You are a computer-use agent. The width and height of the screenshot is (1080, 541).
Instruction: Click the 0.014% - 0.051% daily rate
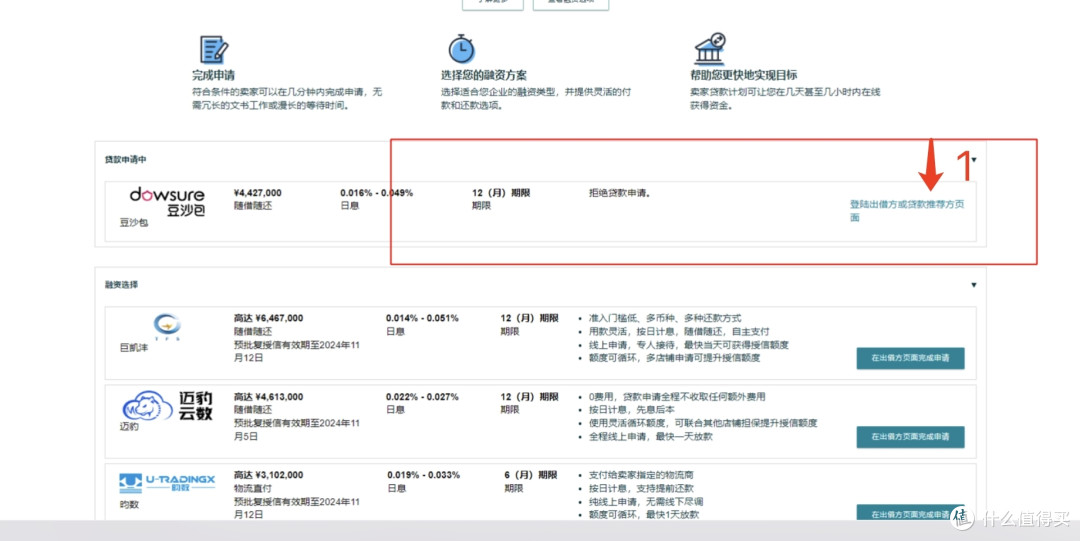[422, 318]
